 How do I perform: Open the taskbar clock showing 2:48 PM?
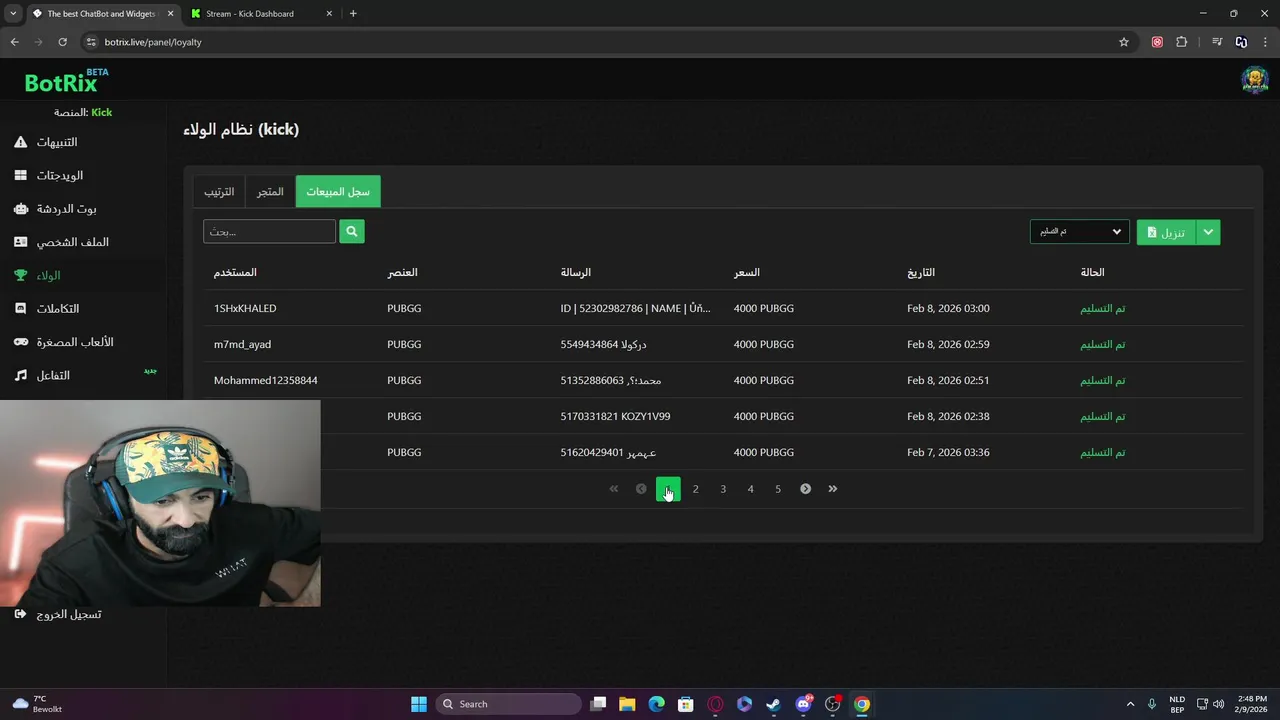pos(1252,704)
